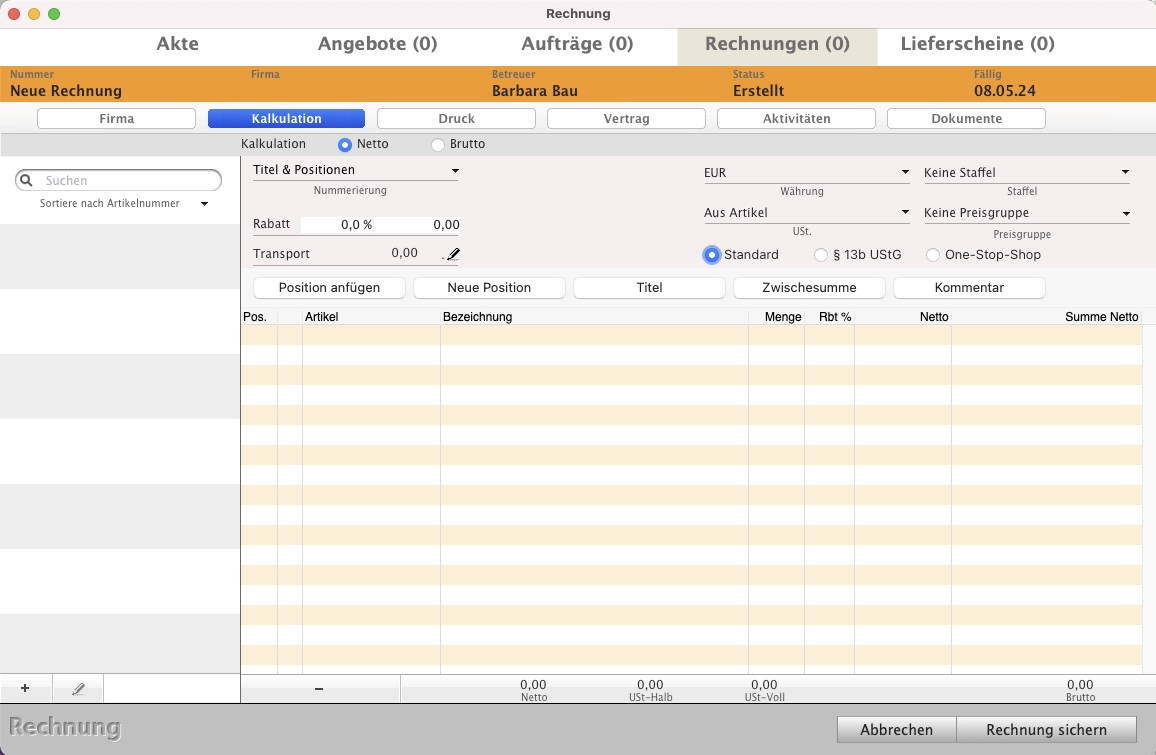Image resolution: width=1156 pixels, height=755 pixels.
Task: Click the plus icon at bottom left
Action: pos(25,689)
